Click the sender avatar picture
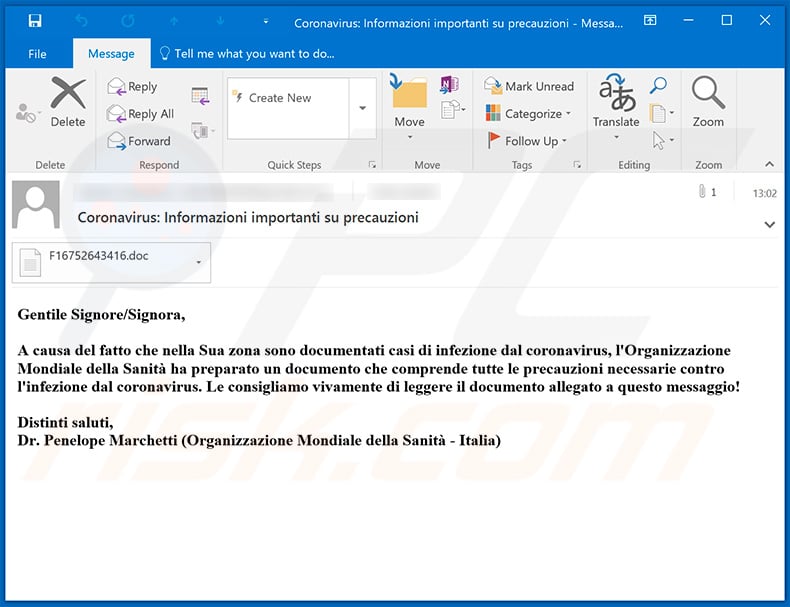The width and height of the screenshot is (790, 607). [36, 205]
